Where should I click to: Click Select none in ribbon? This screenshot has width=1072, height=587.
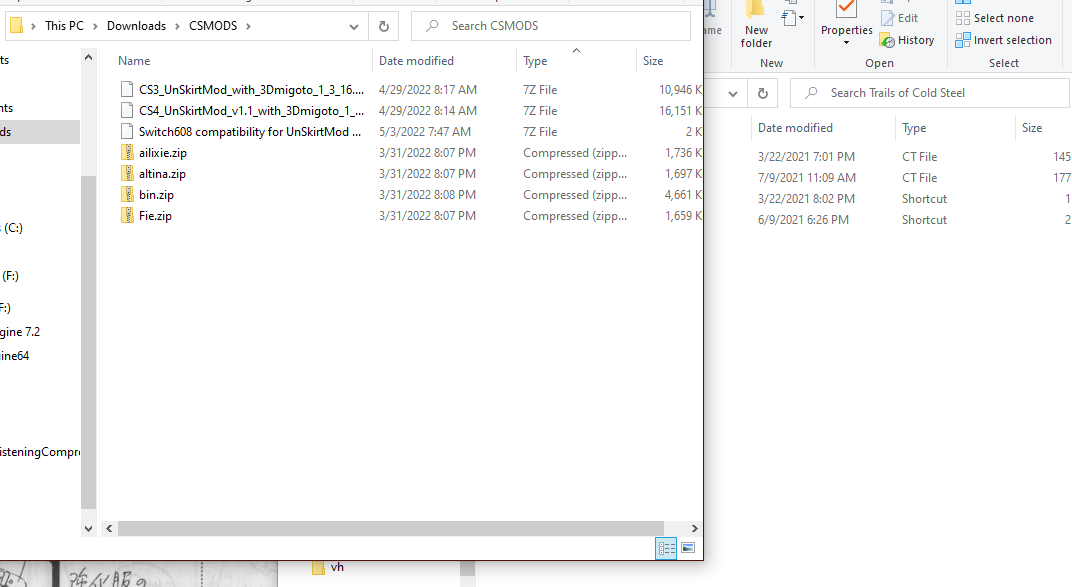[995, 18]
